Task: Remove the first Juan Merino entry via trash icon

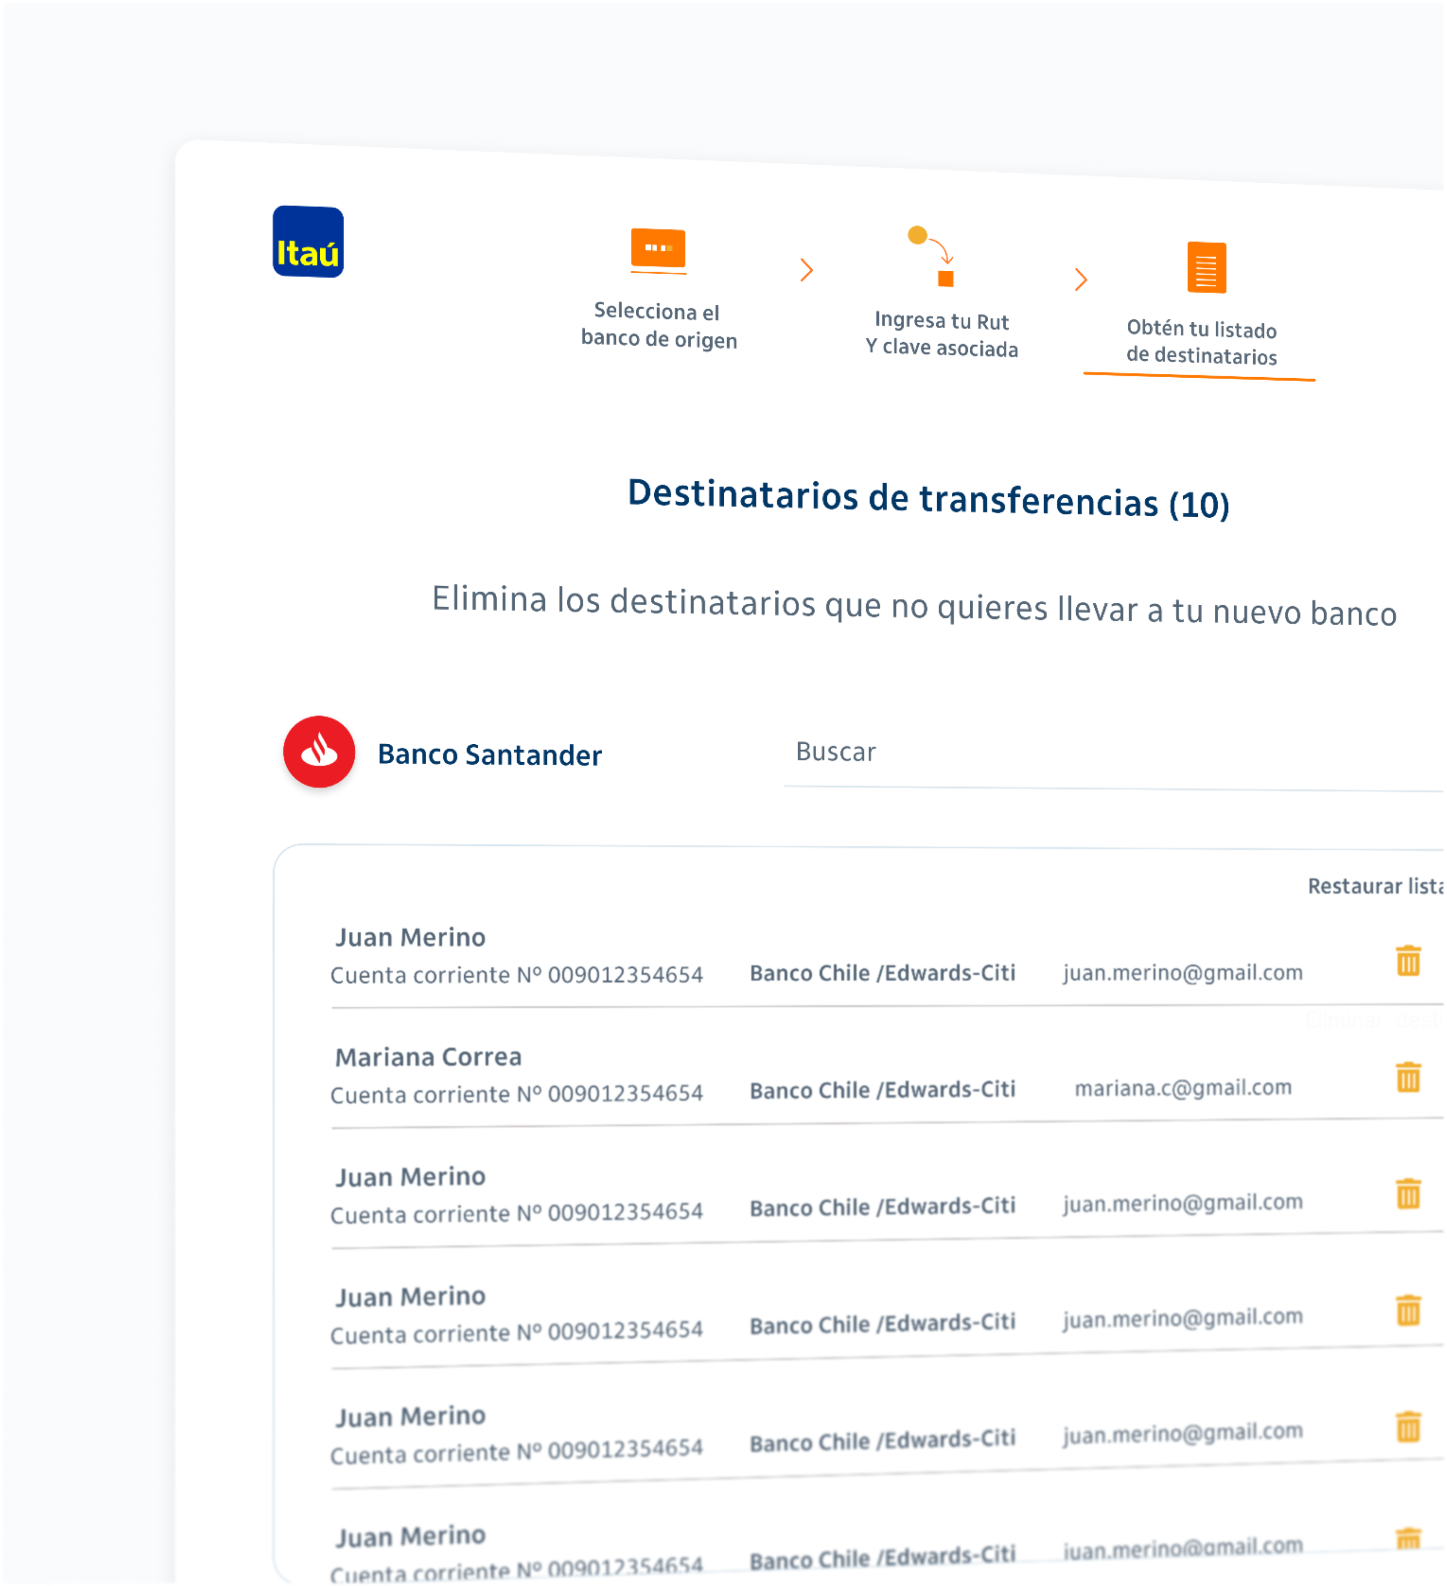Action: coord(1408,960)
